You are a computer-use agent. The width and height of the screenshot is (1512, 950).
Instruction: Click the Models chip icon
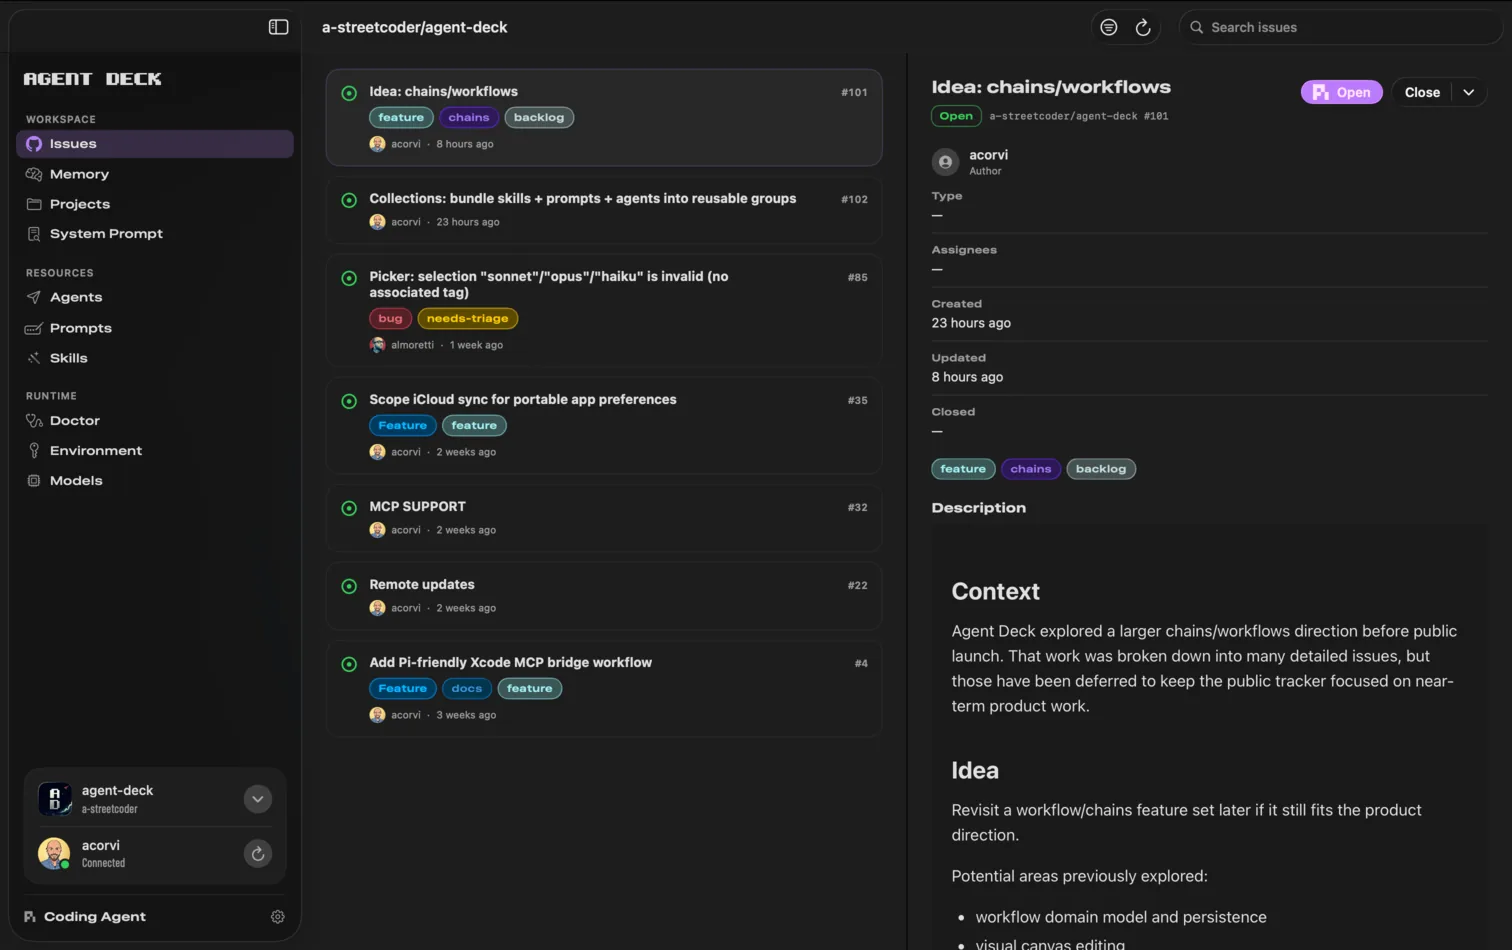(x=34, y=481)
